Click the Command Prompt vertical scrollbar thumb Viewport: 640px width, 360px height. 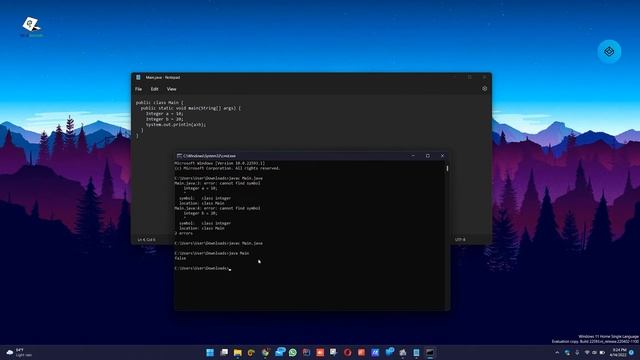447,168
